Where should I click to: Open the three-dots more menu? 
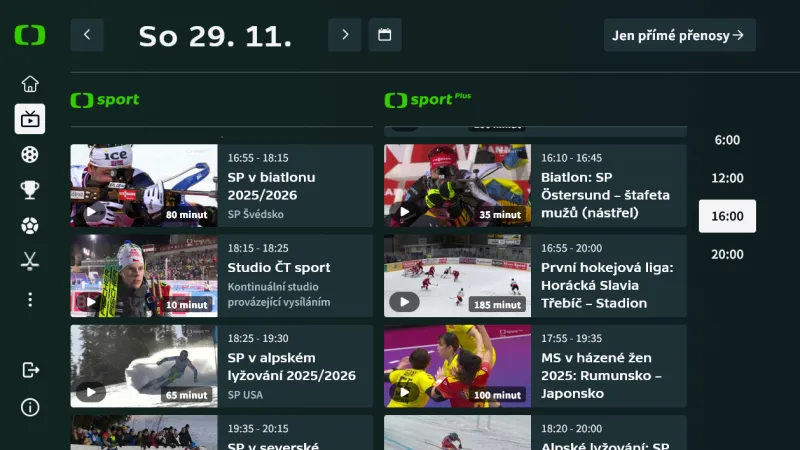tap(30, 299)
